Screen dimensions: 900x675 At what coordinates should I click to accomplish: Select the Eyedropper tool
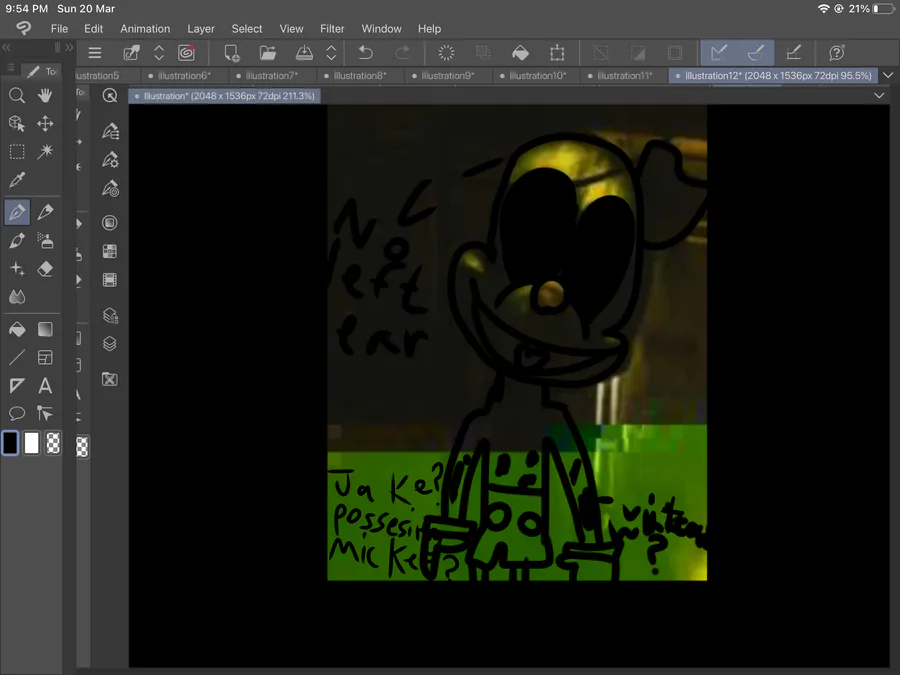pyautogui.click(x=17, y=180)
